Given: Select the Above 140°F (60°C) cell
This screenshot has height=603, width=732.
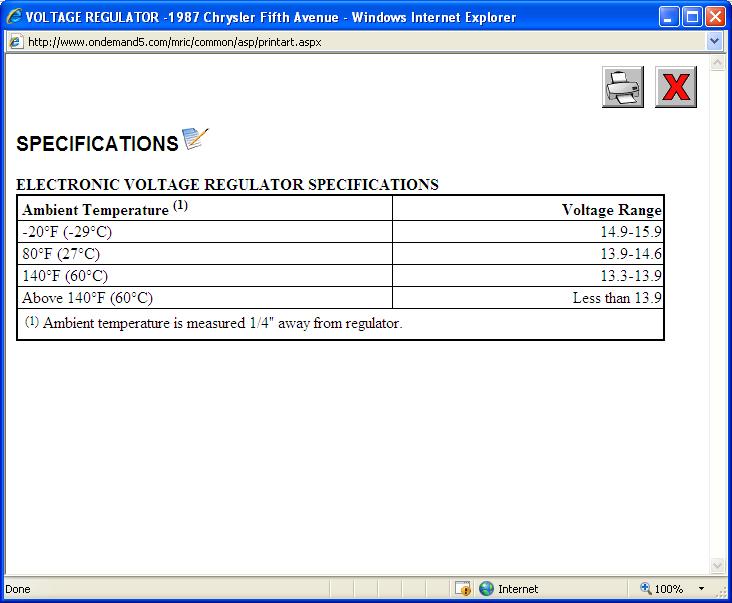Looking at the screenshot, I should [x=204, y=297].
